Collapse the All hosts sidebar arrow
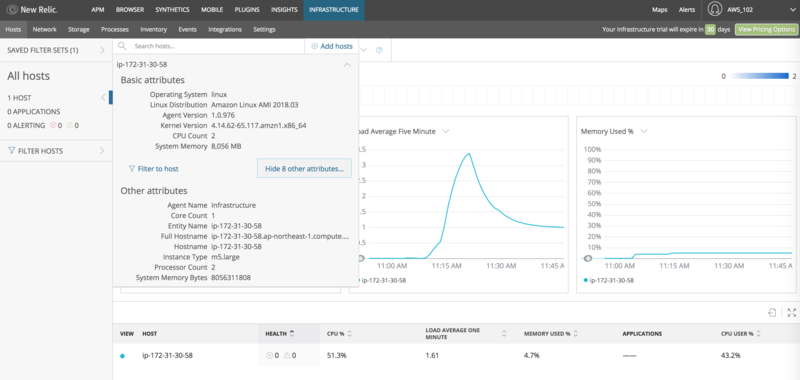 103,97
